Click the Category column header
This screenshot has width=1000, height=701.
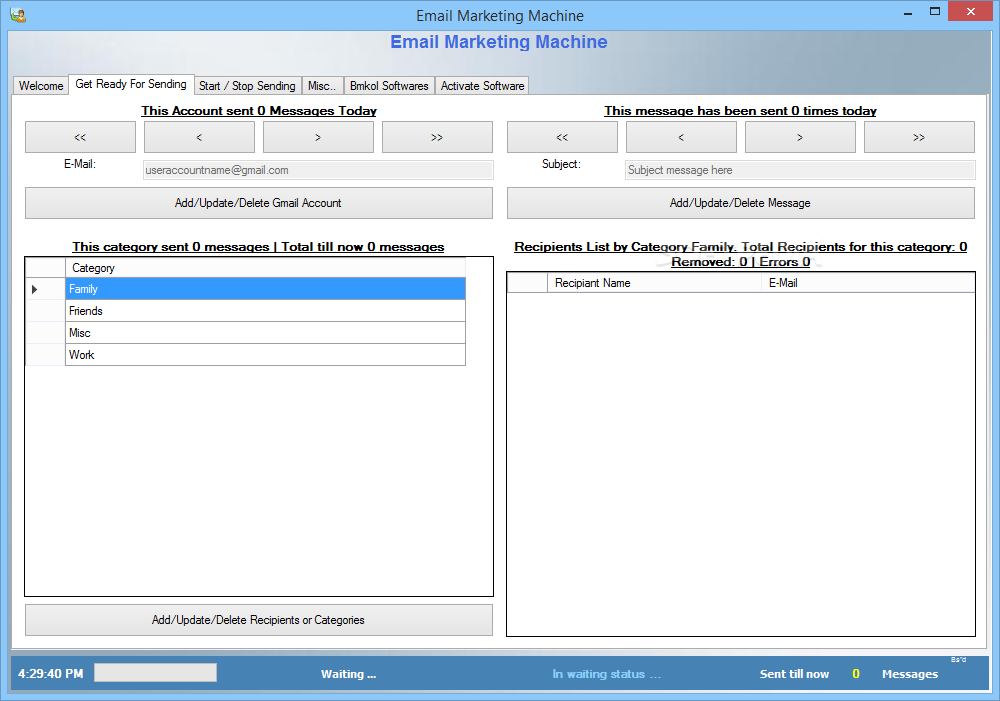click(265, 268)
